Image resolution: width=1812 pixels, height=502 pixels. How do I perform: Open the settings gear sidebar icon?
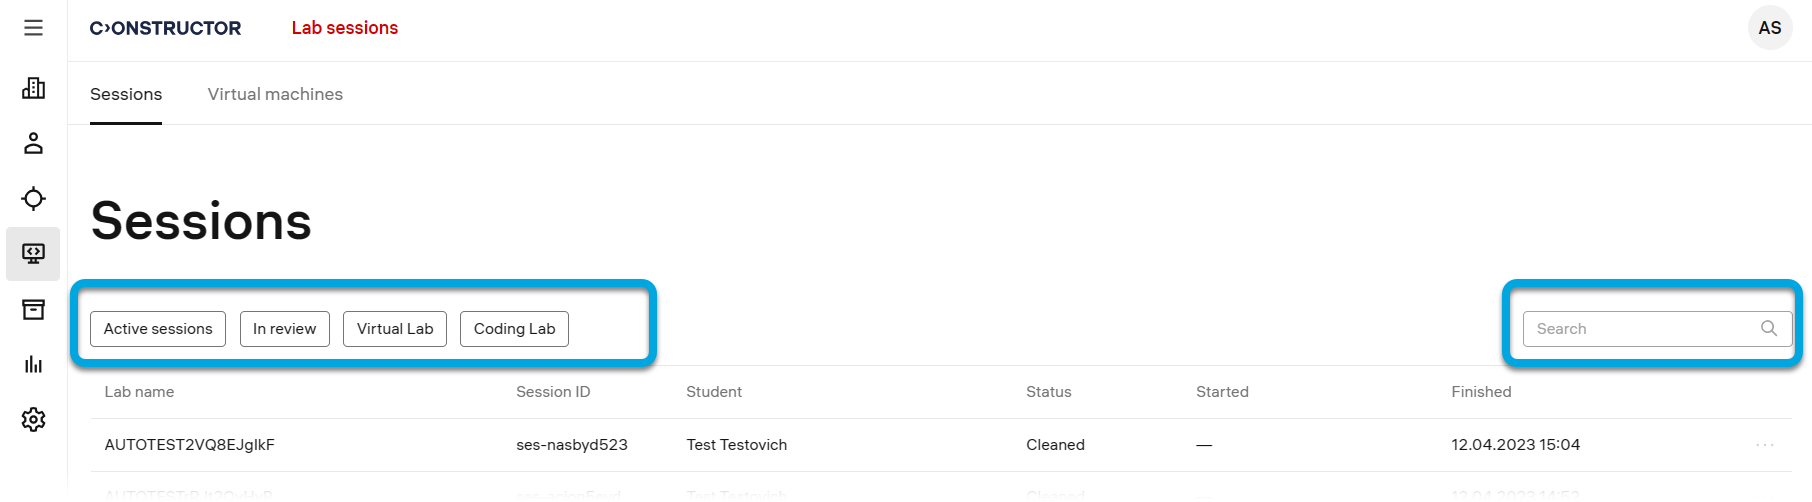tap(33, 419)
